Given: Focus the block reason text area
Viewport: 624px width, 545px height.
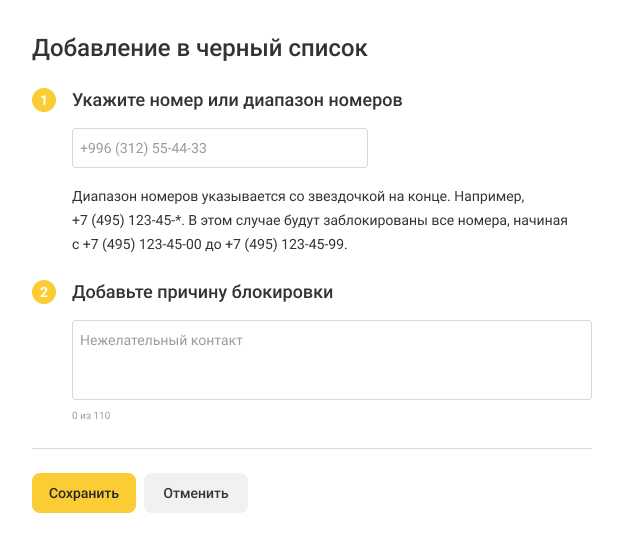Looking at the screenshot, I should click(331, 360).
